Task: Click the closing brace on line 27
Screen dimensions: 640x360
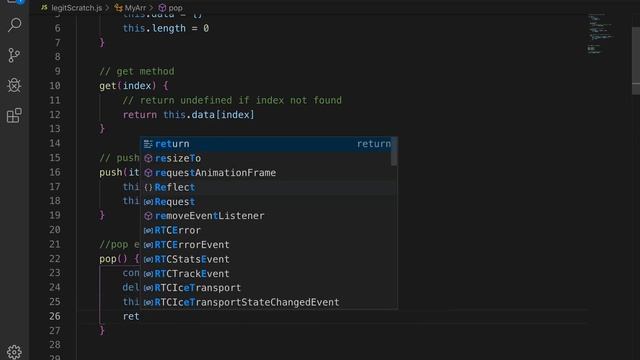Action: [102, 330]
